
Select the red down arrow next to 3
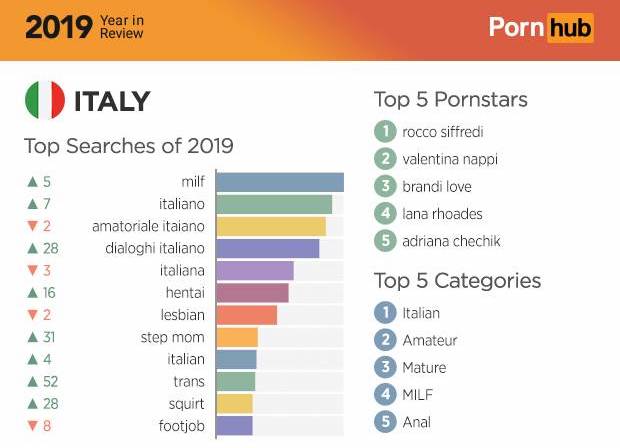(33, 271)
